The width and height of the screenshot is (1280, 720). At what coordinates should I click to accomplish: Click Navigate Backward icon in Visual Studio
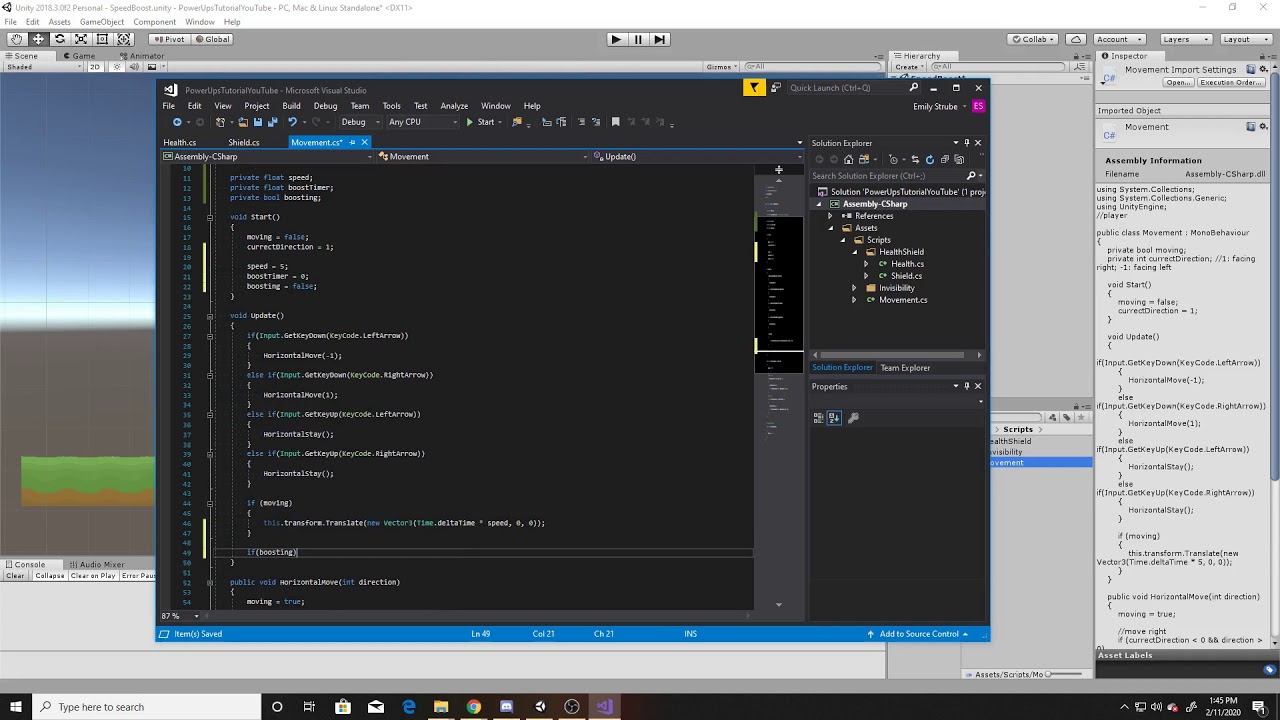177,122
